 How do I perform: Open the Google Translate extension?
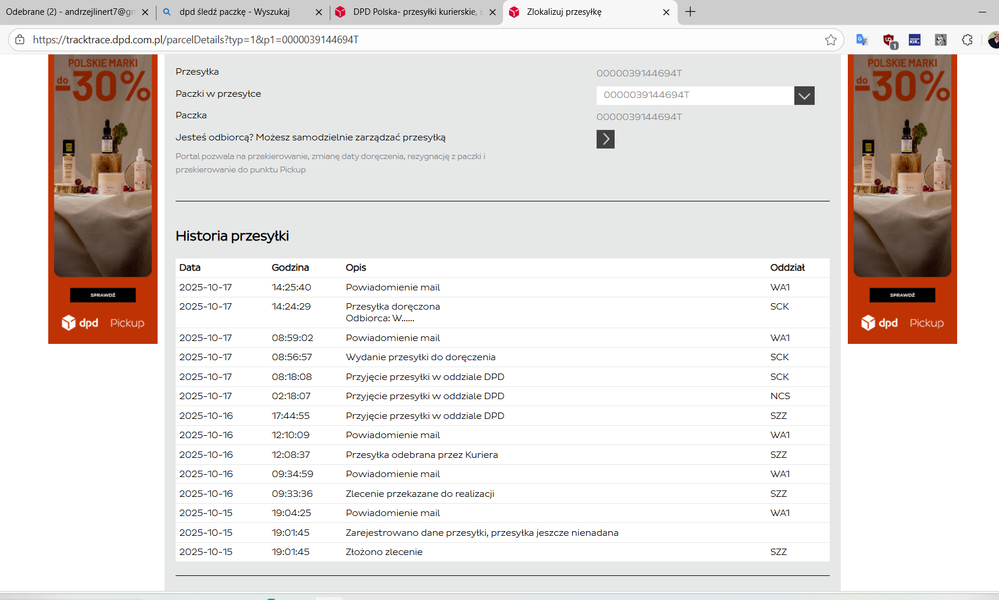tap(861, 40)
